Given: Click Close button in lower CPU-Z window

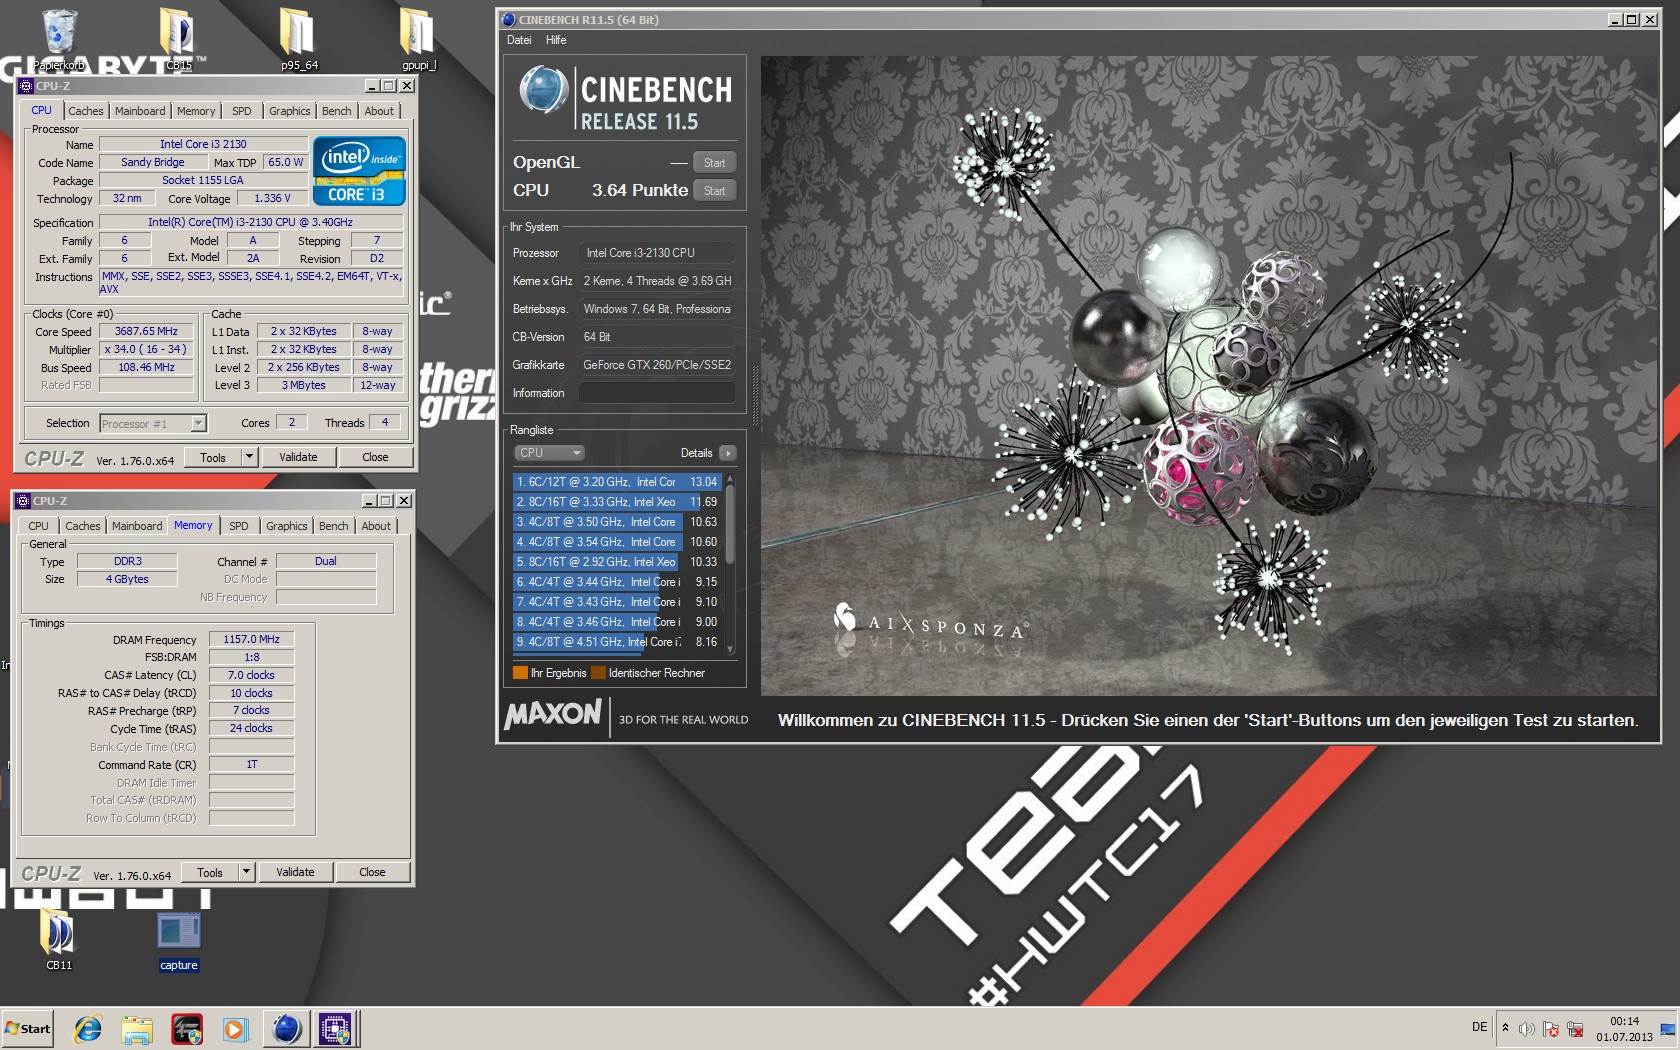Looking at the screenshot, I should (x=372, y=872).
